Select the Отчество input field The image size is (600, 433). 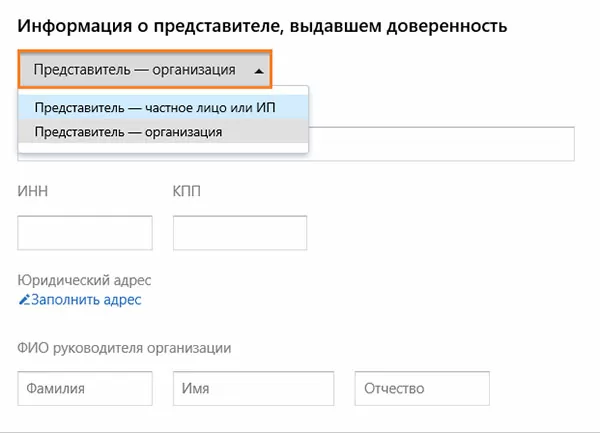[422, 388]
